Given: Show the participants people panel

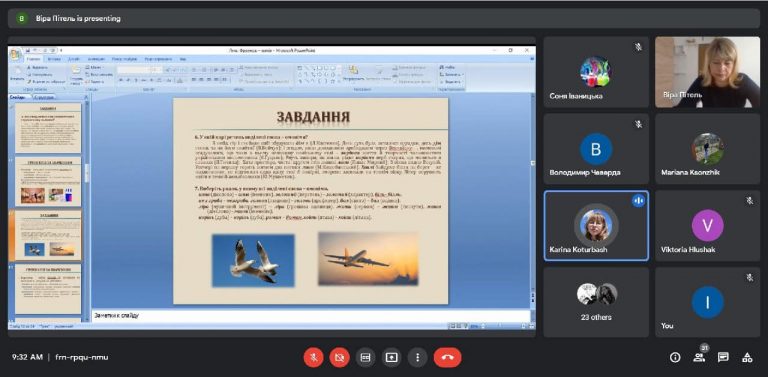Looking at the screenshot, I should pyautogui.click(x=699, y=357).
